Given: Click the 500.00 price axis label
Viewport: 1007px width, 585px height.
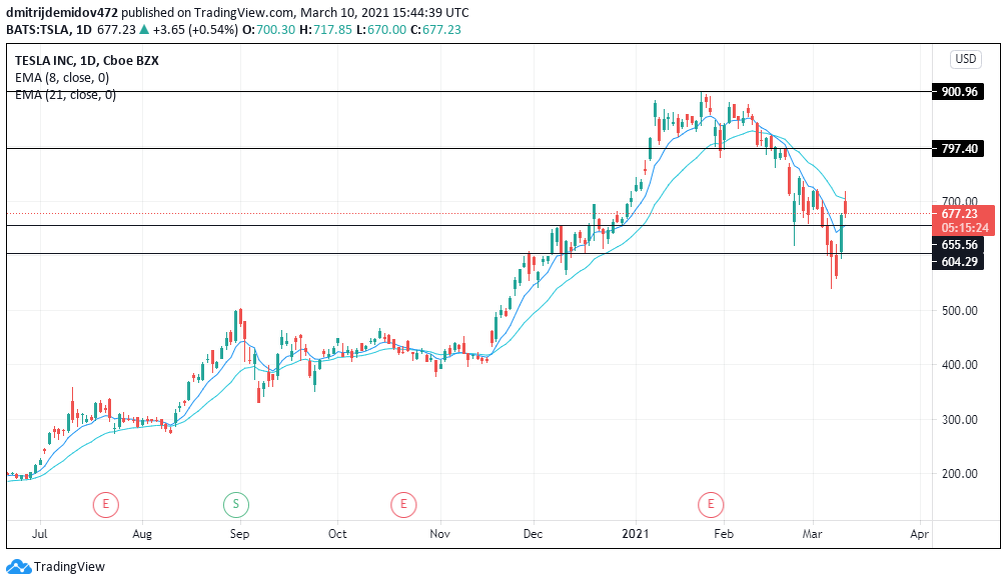Looking at the screenshot, I should [959, 311].
